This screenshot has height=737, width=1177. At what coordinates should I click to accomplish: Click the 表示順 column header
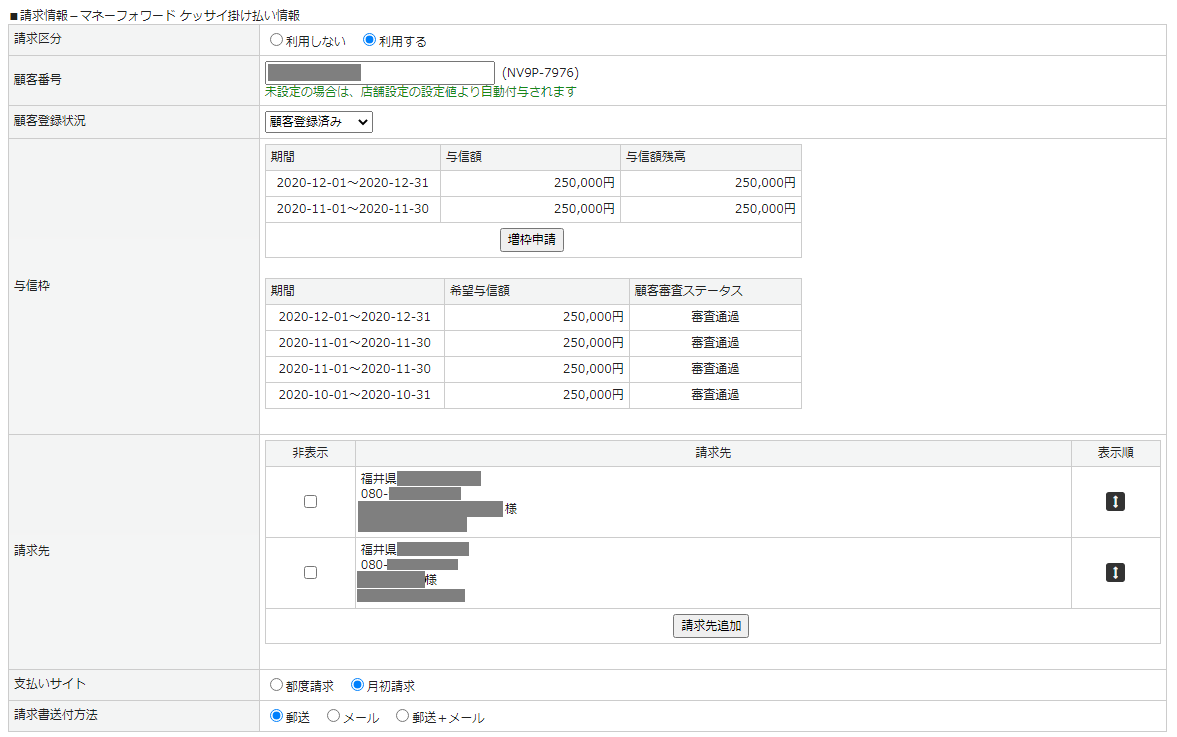(1115, 453)
